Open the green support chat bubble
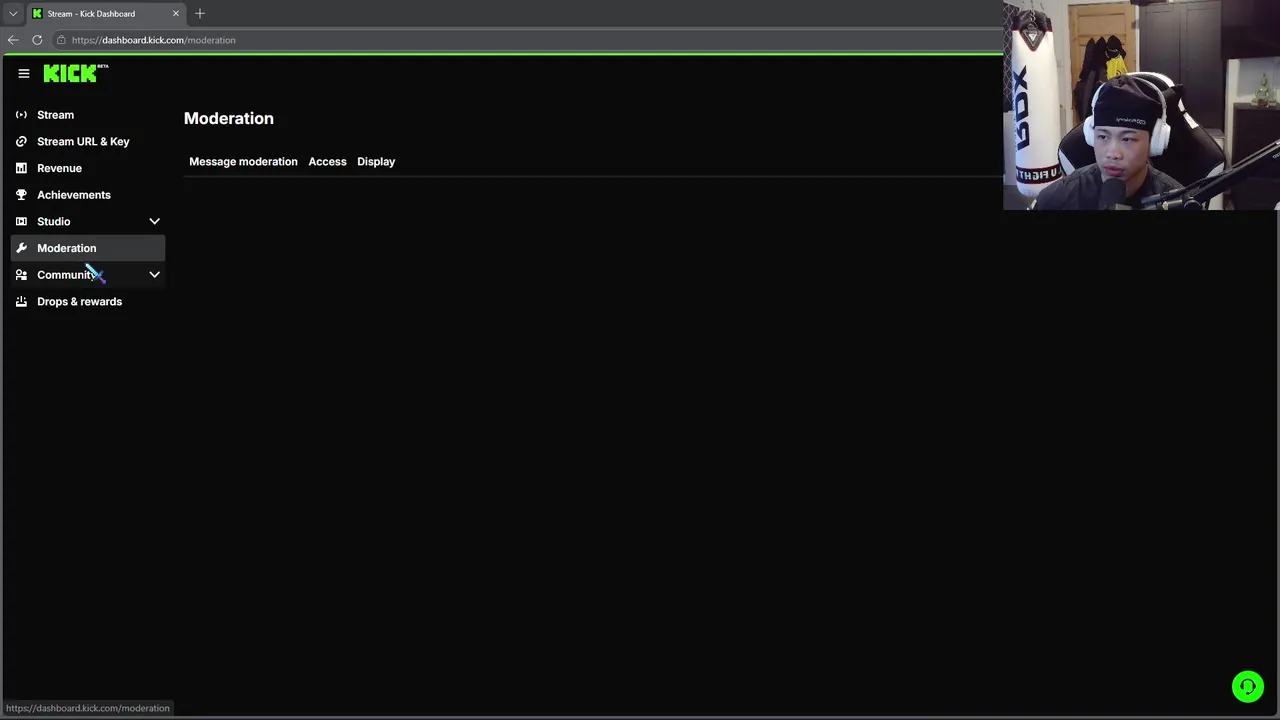The width and height of the screenshot is (1280, 720). (x=1247, y=686)
